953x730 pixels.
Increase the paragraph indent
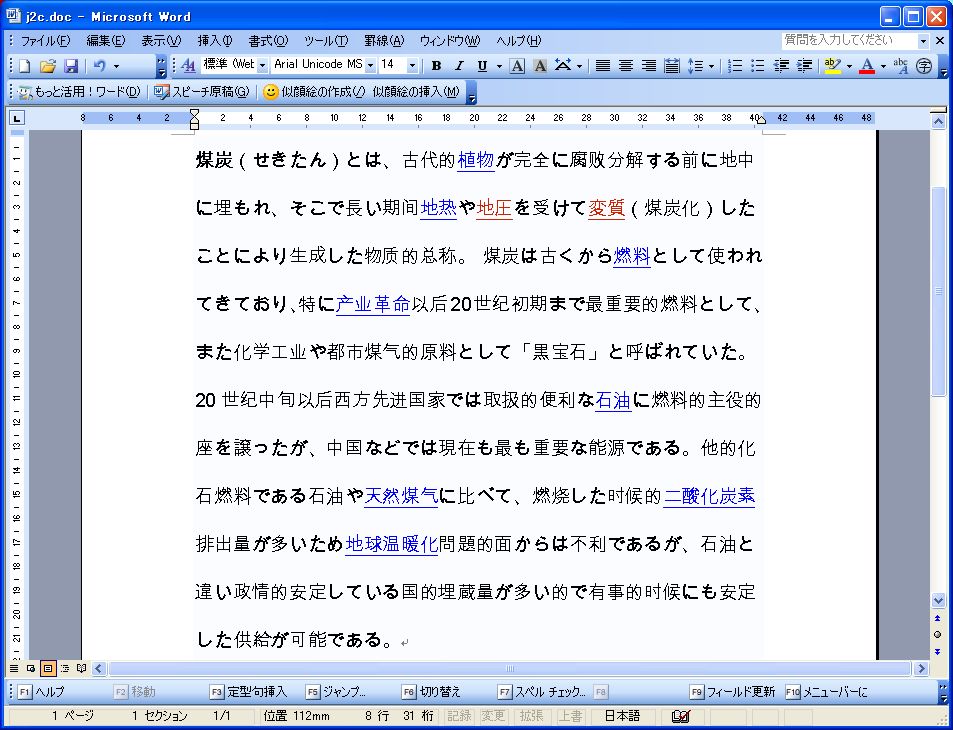804,66
